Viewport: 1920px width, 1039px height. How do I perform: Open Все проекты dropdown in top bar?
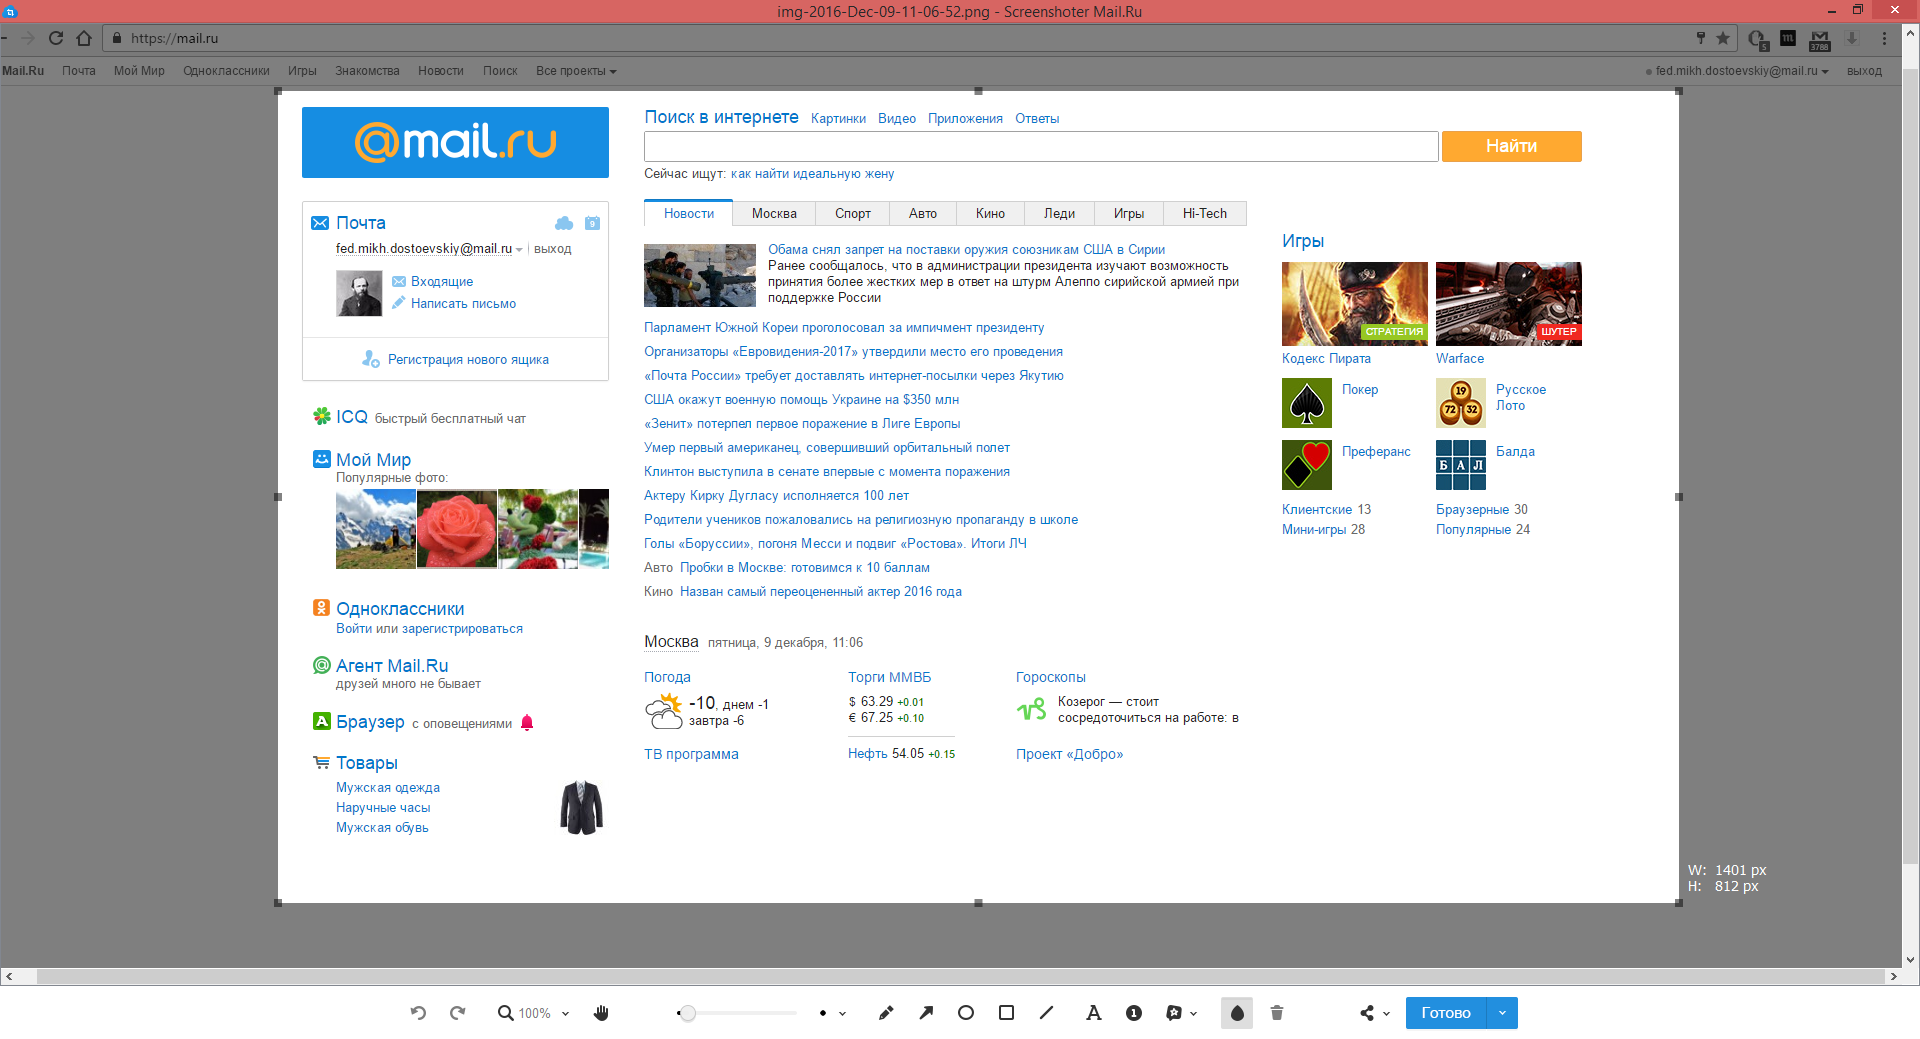(x=576, y=71)
